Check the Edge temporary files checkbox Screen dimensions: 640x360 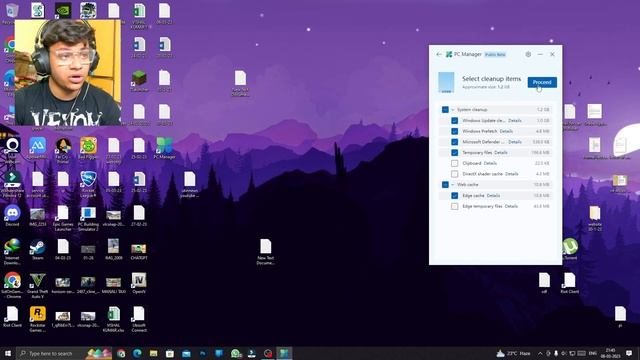tap(454, 206)
